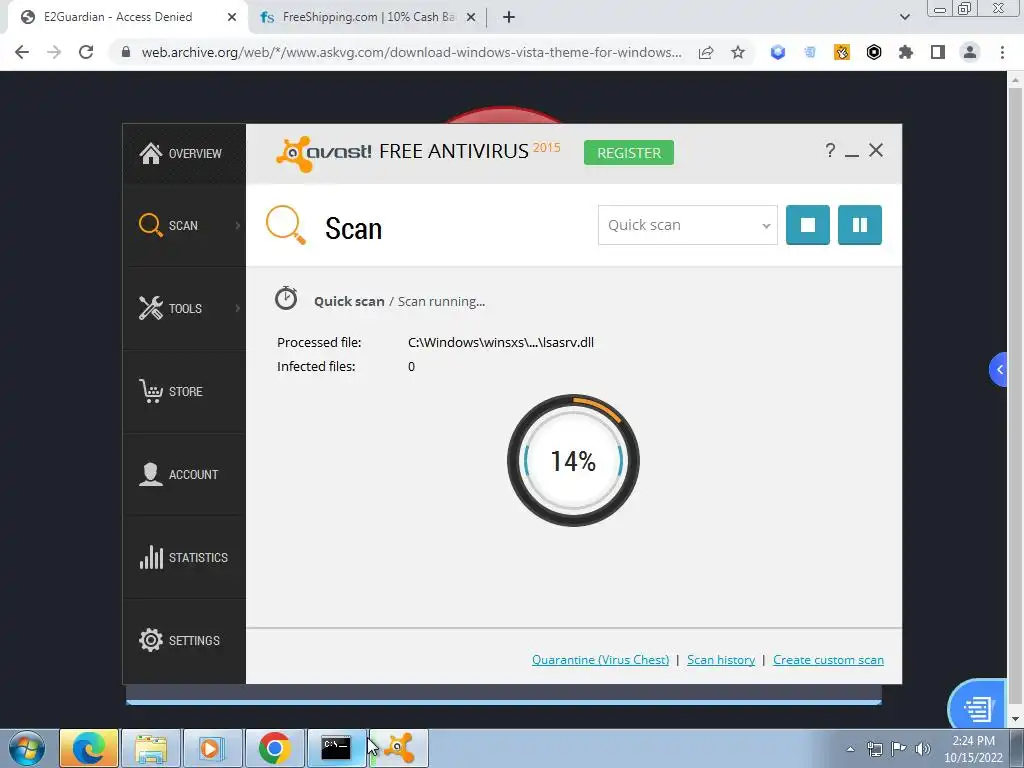
Task: Open File Explorer from taskbar
Action: (x=151, y=748)
